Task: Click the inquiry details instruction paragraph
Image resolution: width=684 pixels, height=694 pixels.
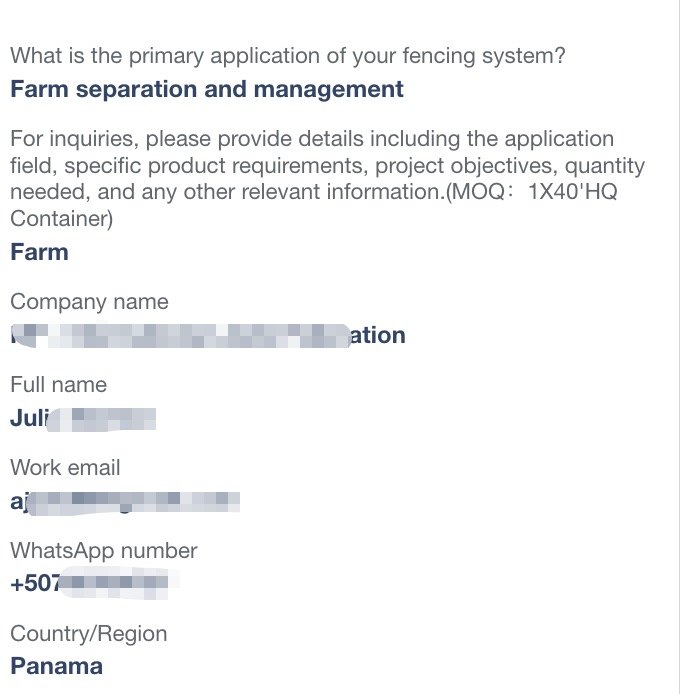Action: click(328, 178)
